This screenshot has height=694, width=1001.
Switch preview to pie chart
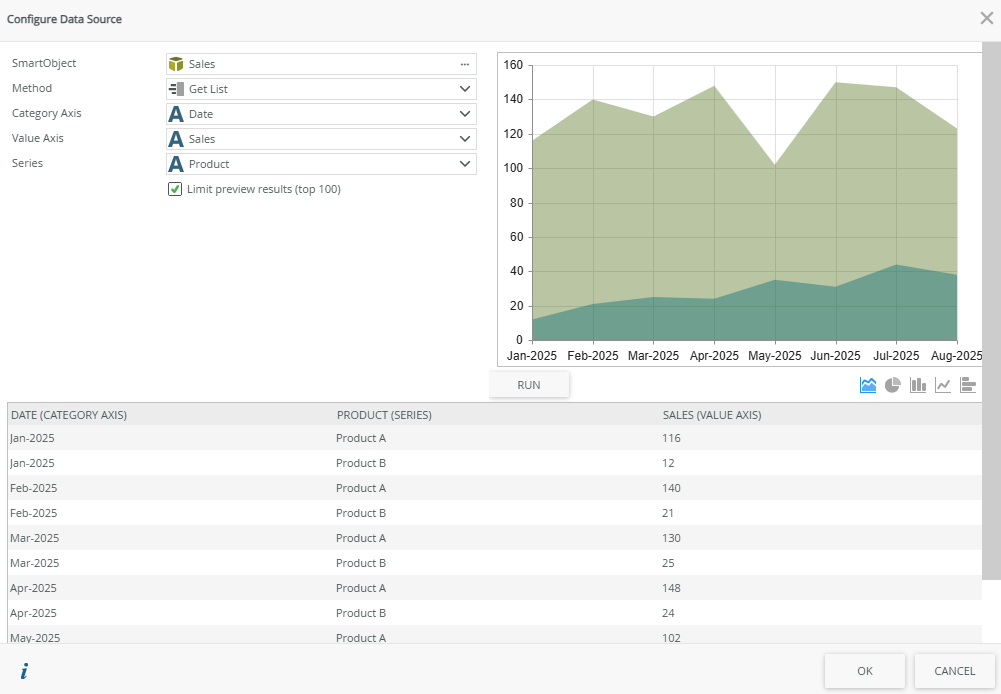893,385
